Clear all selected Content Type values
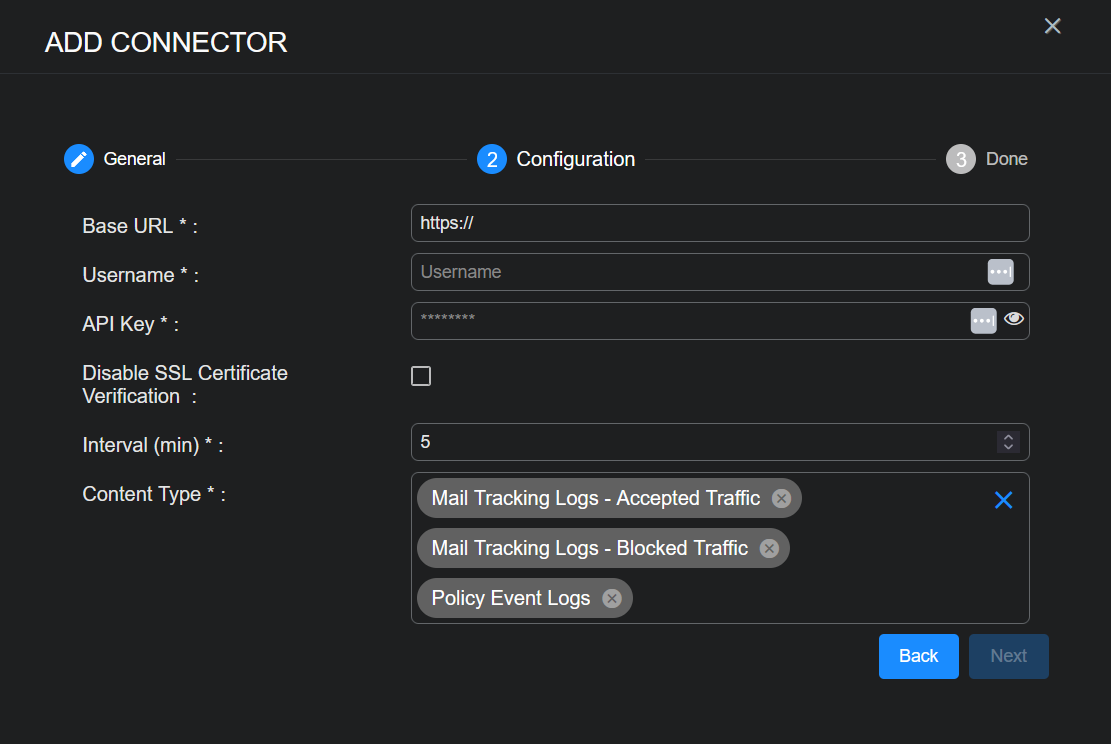This screenshot has width=1111, height=744. pyautogui.click(x=1003, y=500)
